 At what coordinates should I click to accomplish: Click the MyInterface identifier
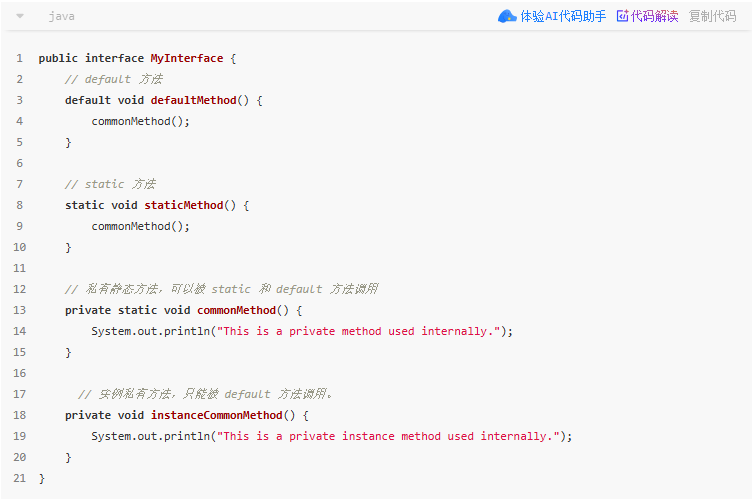[187, 58]
